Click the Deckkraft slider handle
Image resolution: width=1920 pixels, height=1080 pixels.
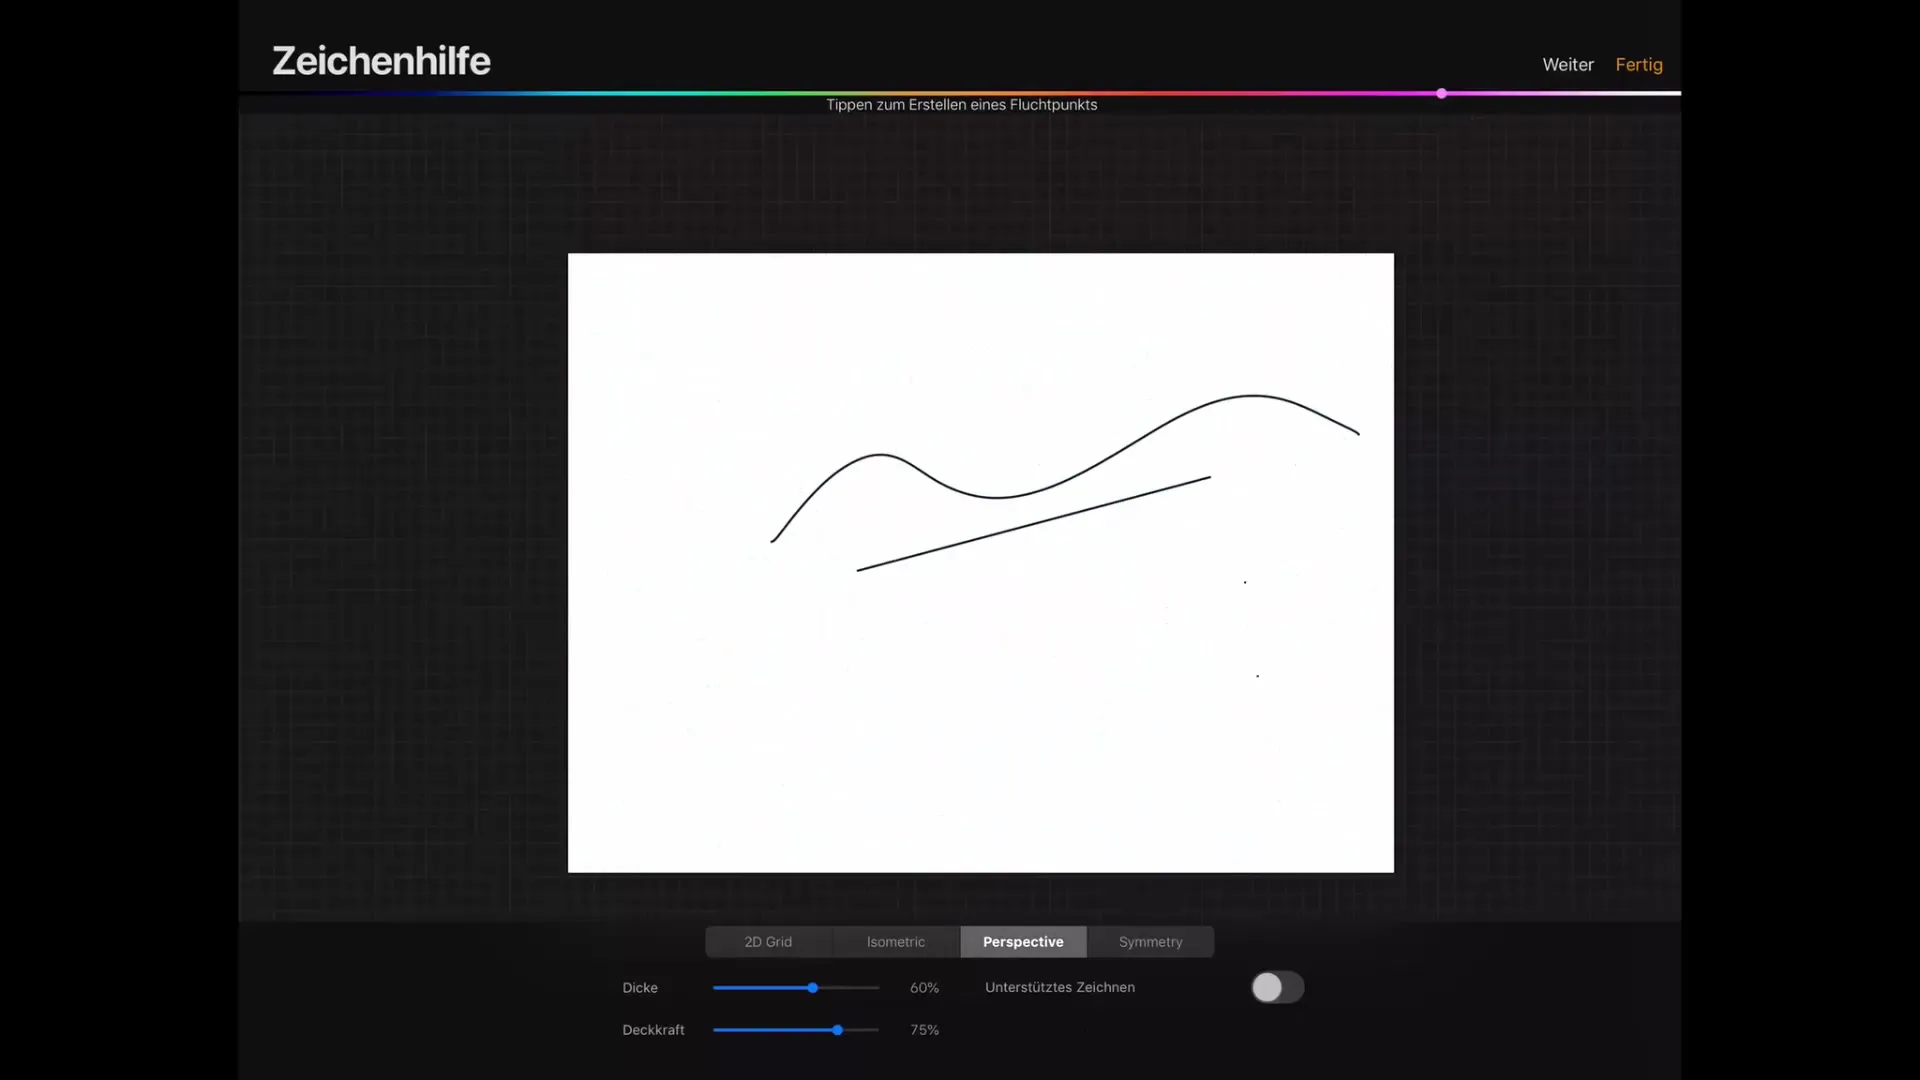pos(838,1030)
